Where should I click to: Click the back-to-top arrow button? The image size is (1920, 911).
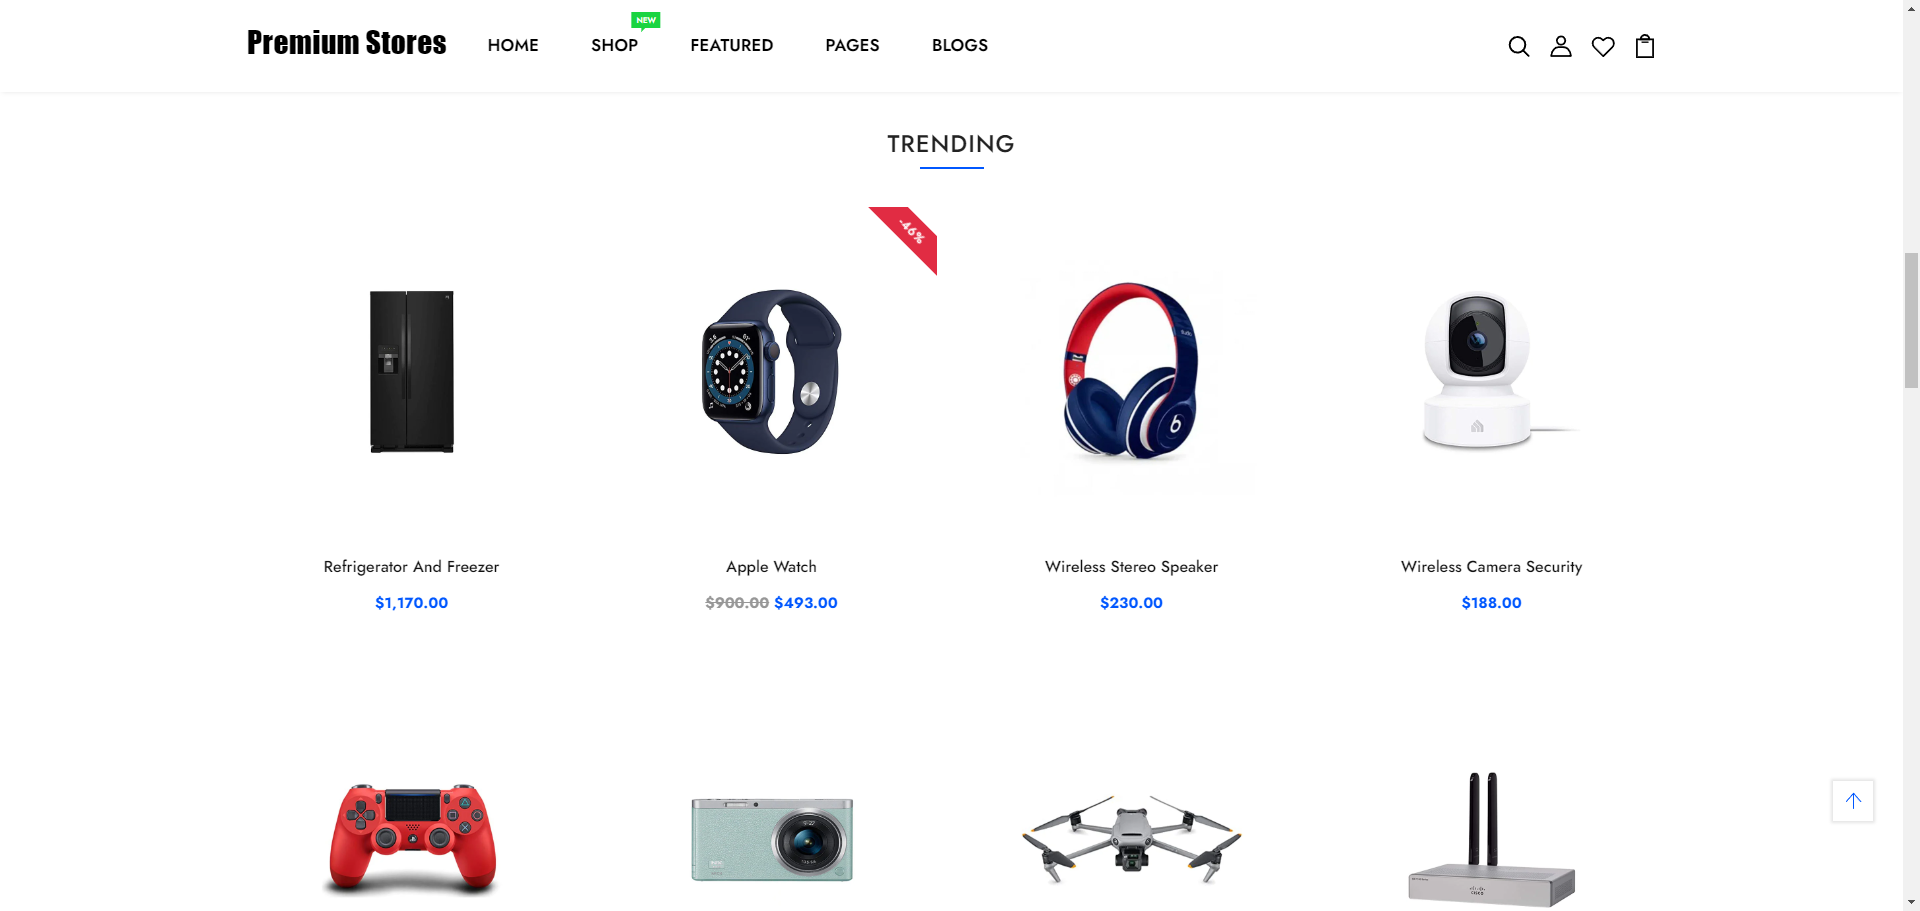(1852, 801)
